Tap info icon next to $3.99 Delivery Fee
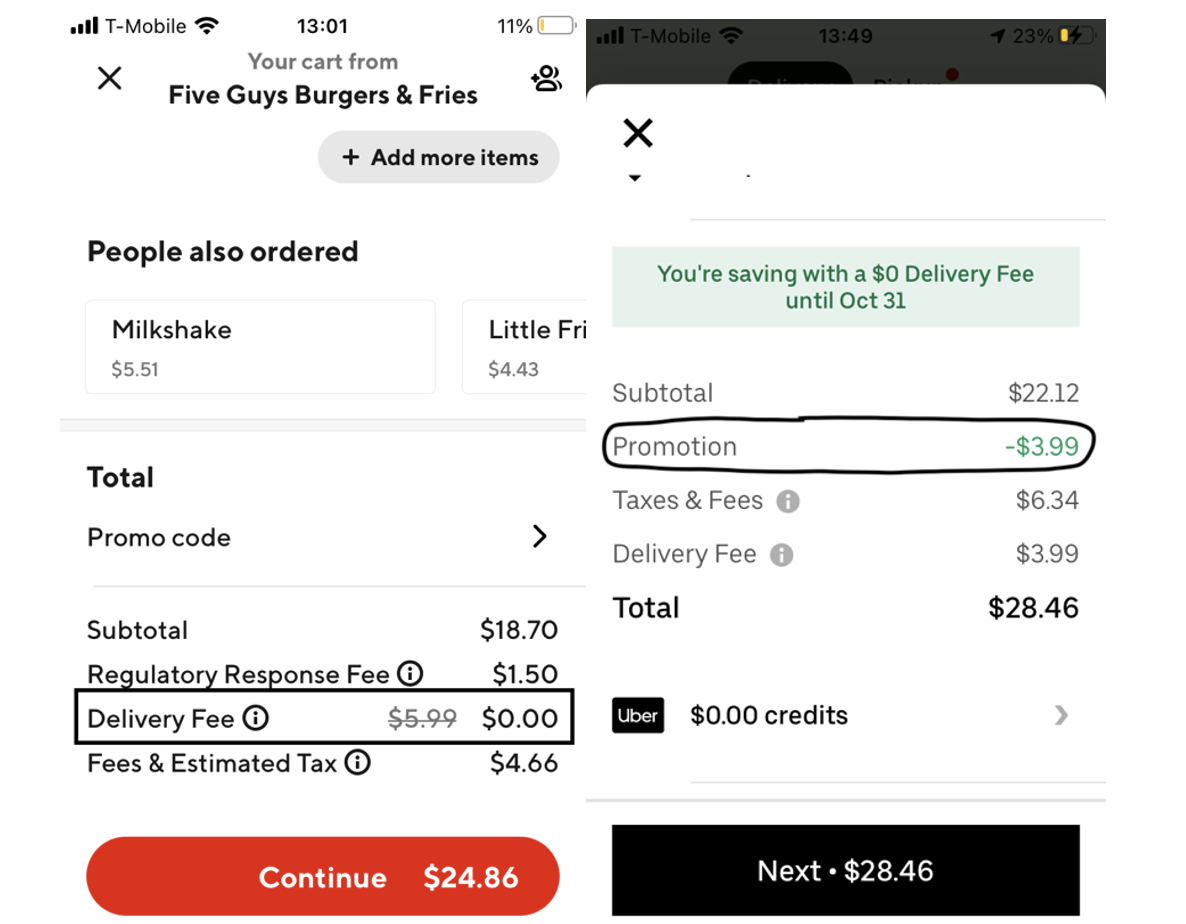1186x924 pixels. [782, 555]
